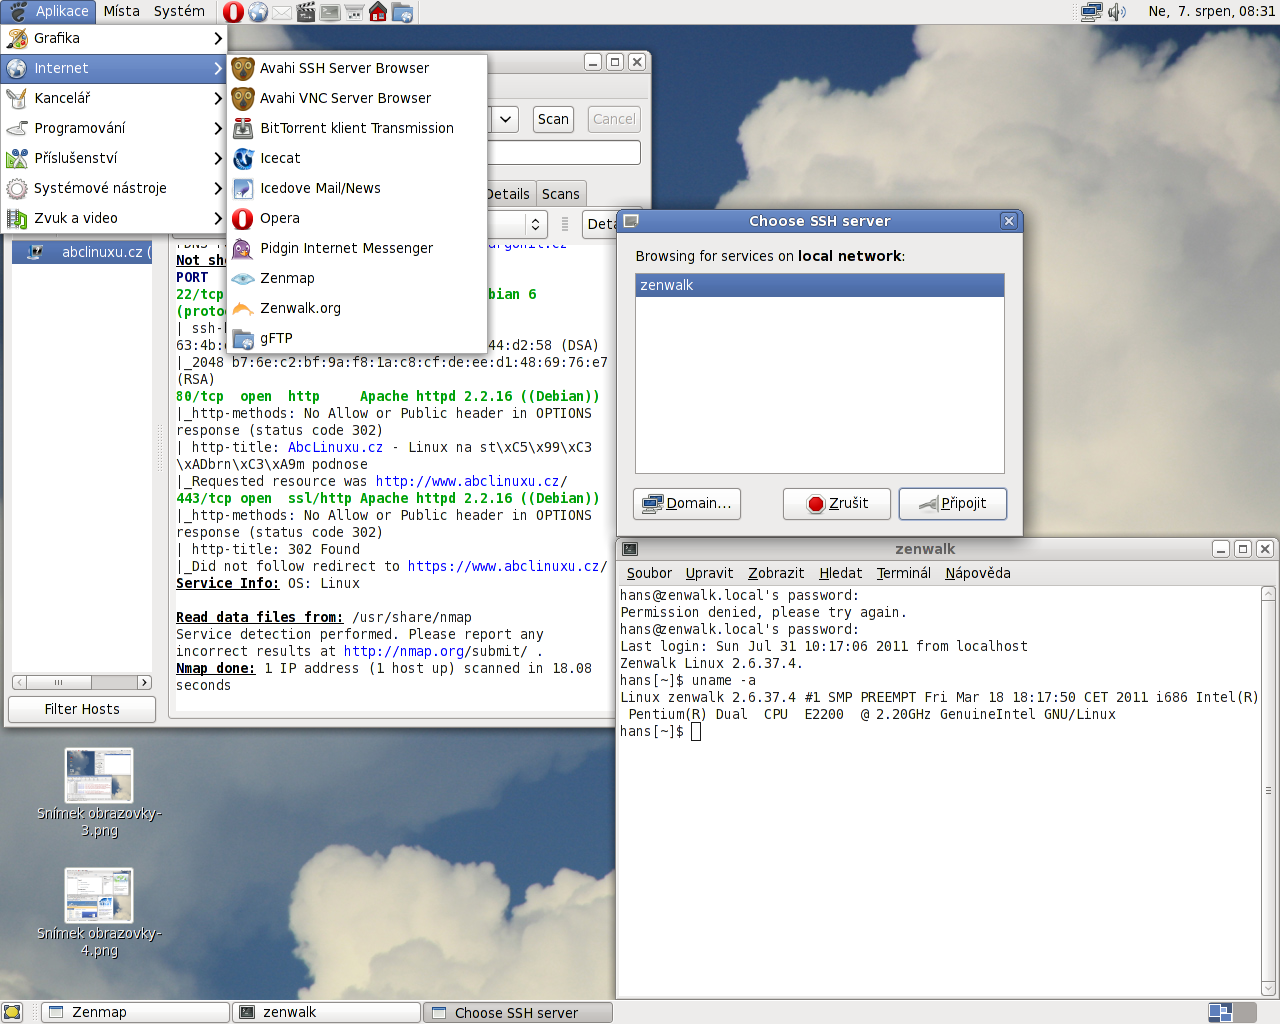Launch Avahi VNC Server Browser
The image size is (1280, 1024).
pyautogui.click(x=358, y=98)
